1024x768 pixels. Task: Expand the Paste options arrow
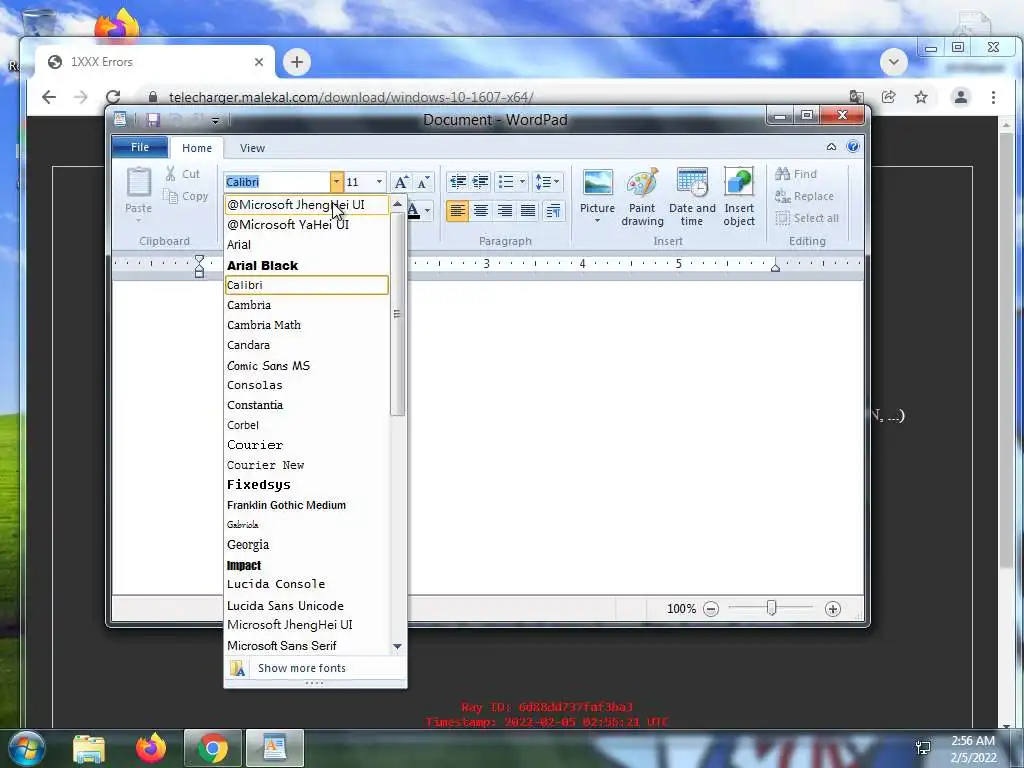[x=138, y=221]
